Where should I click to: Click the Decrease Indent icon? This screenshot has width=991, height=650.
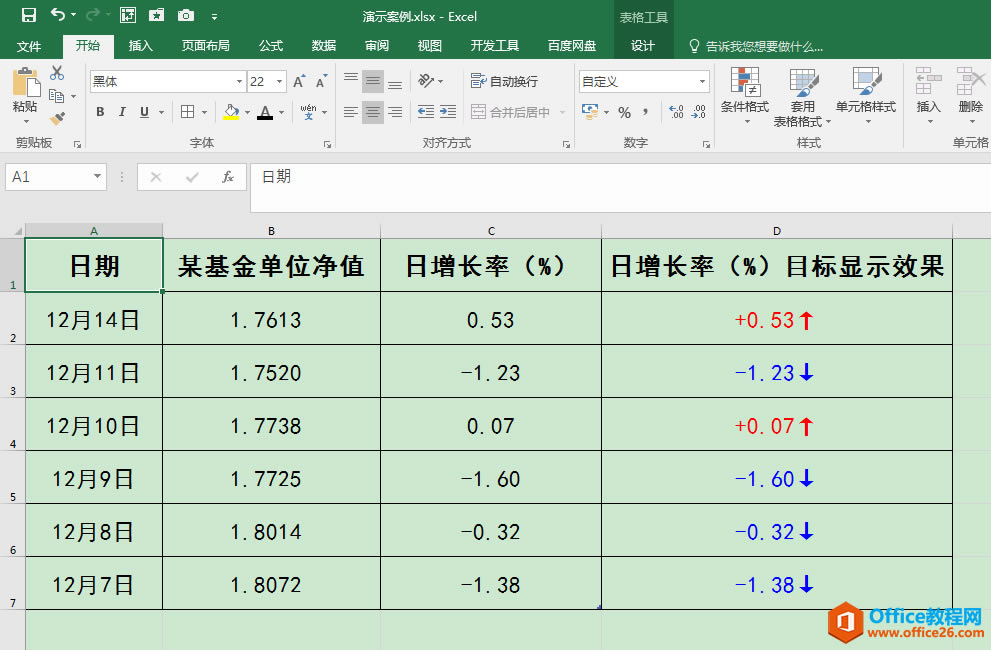tap(425, 112)
